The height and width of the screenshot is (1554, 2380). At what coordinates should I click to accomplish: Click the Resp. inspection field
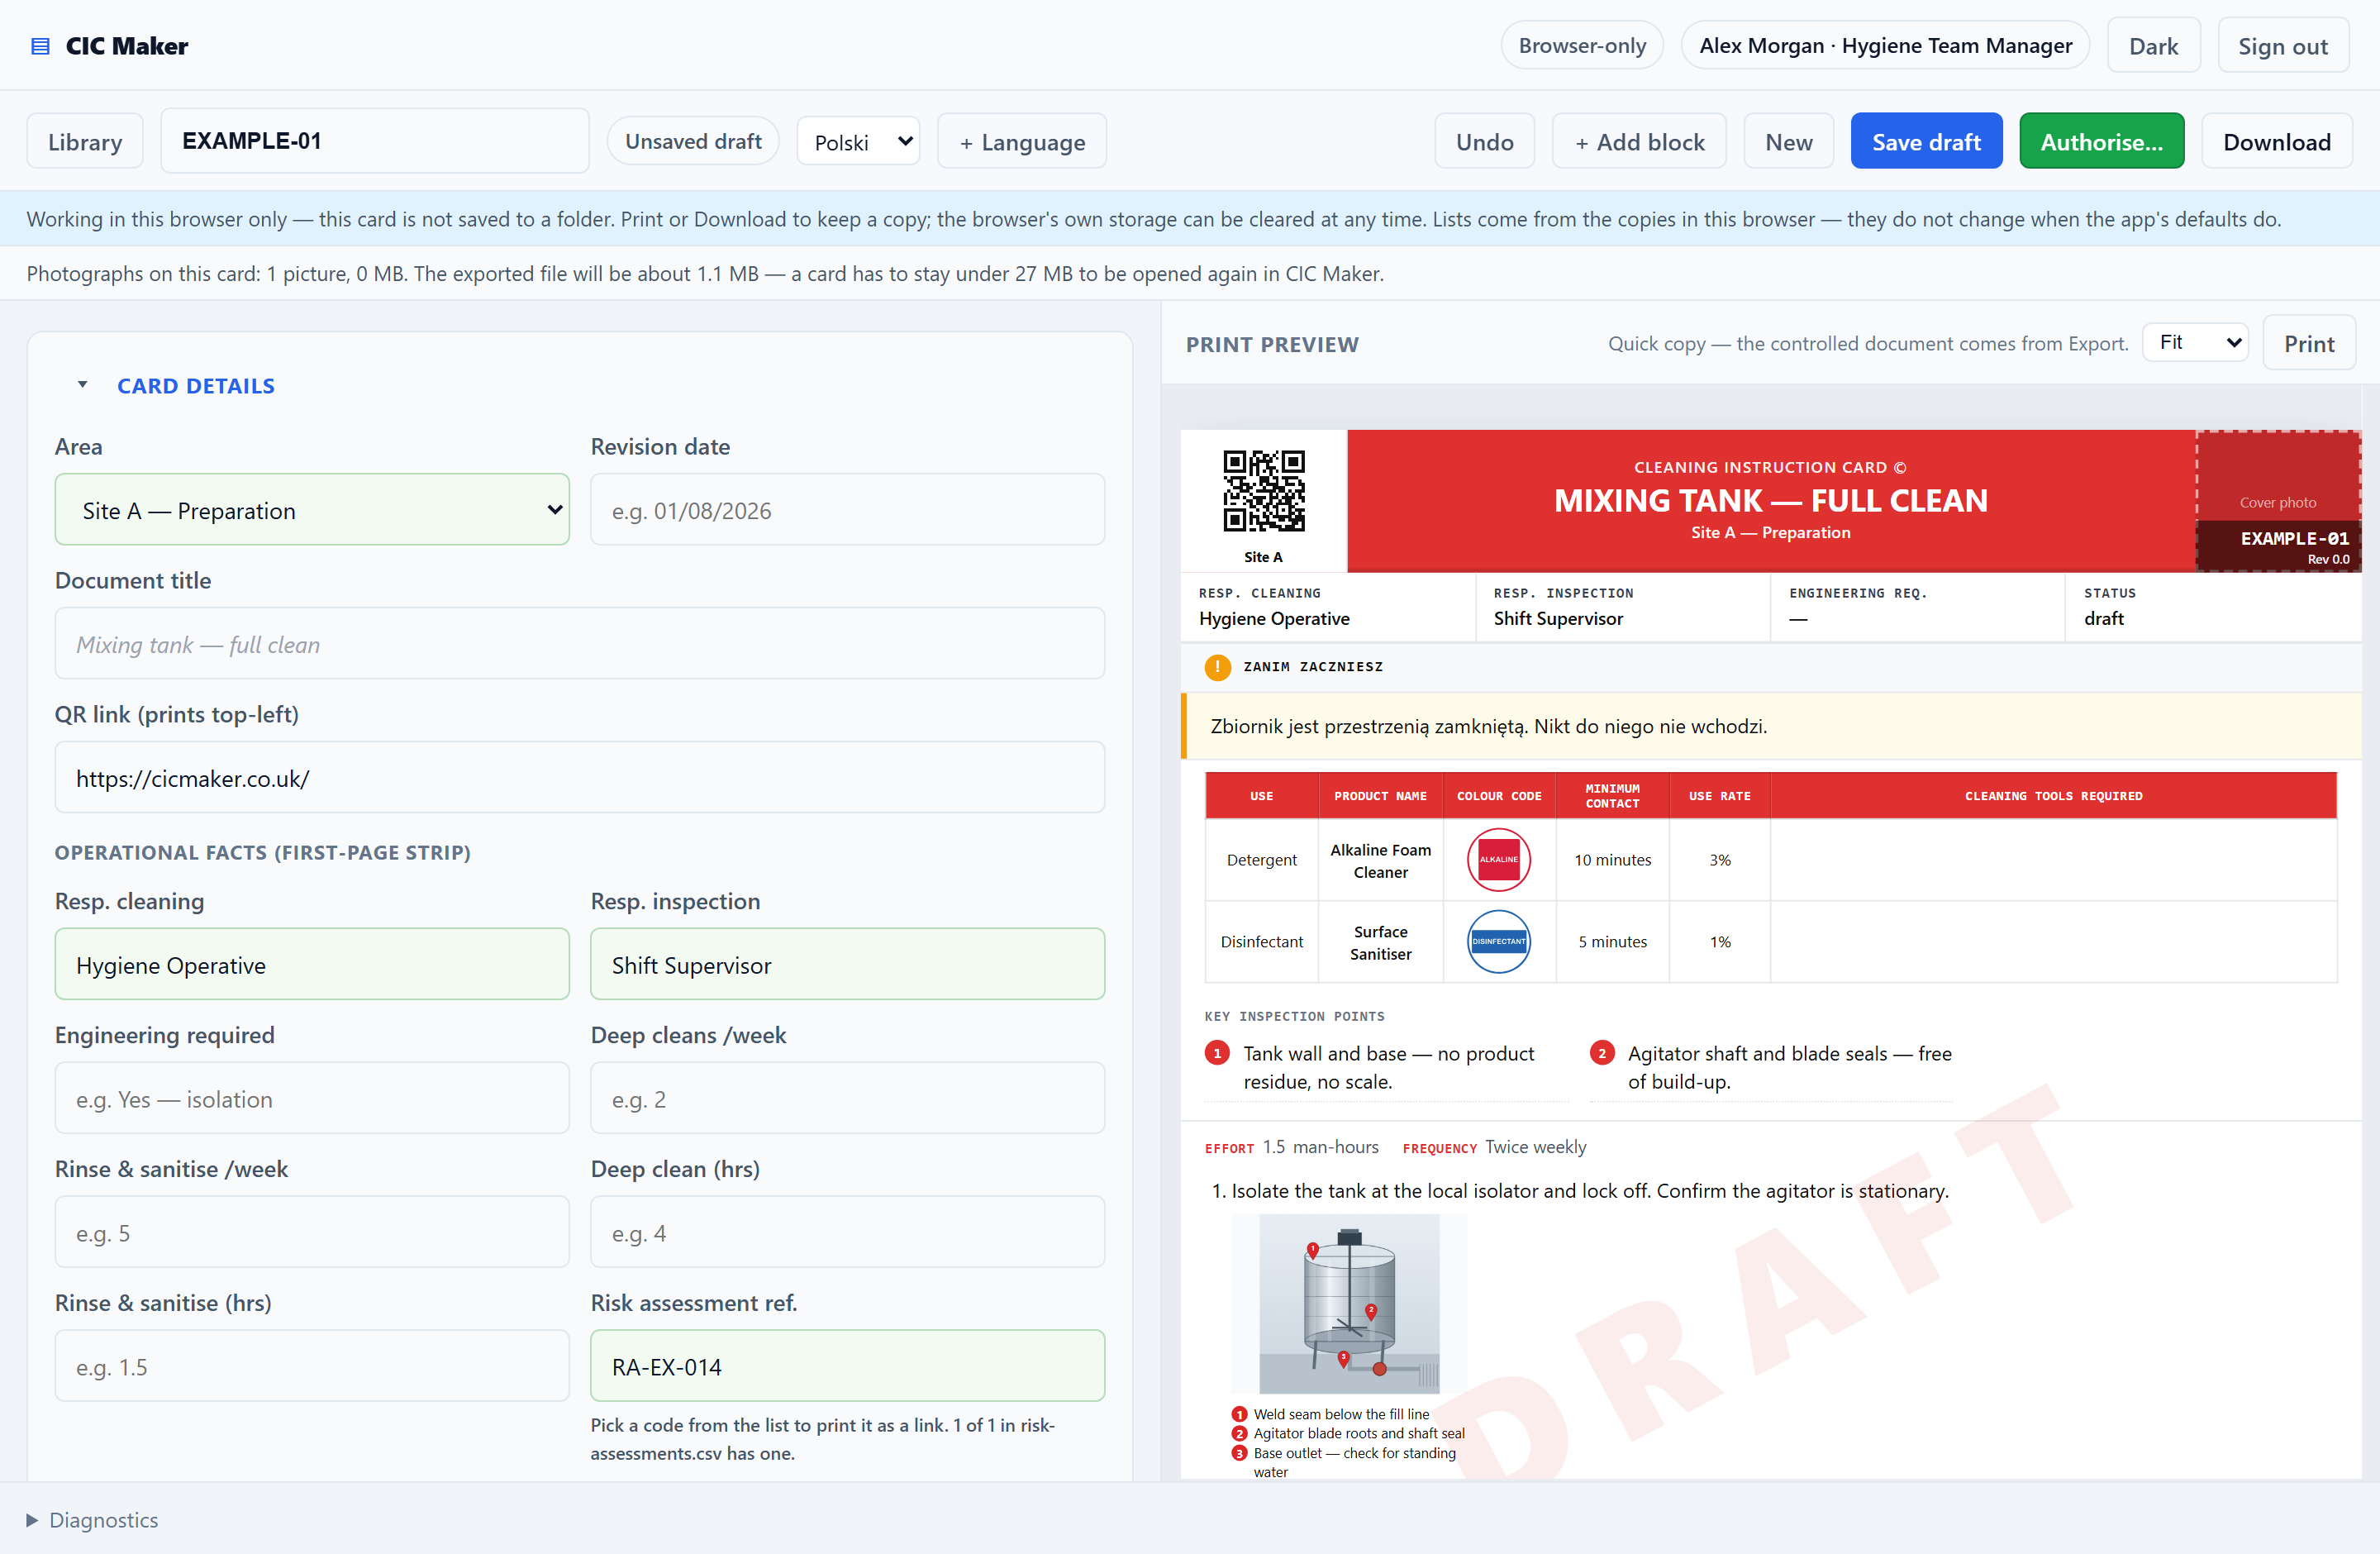point(847,965)
